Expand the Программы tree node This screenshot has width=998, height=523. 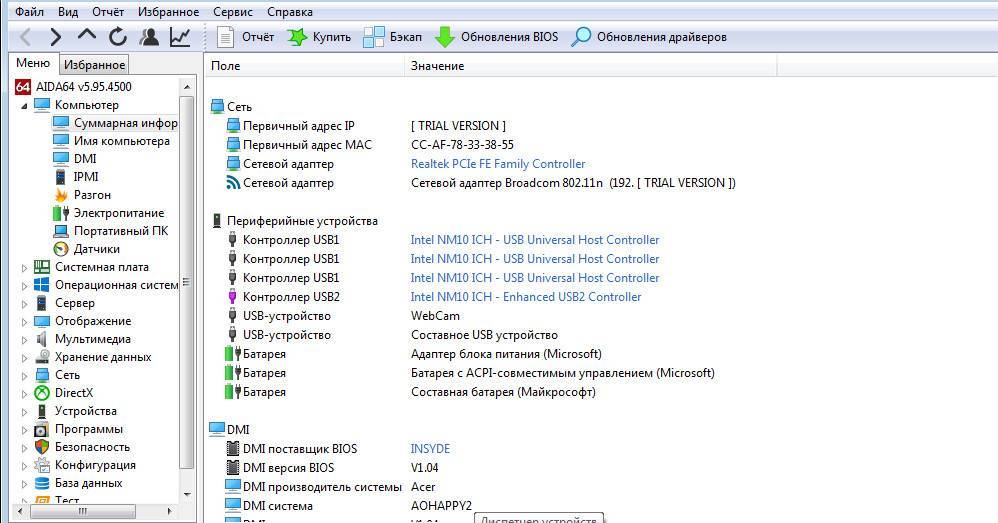point(24,429)
